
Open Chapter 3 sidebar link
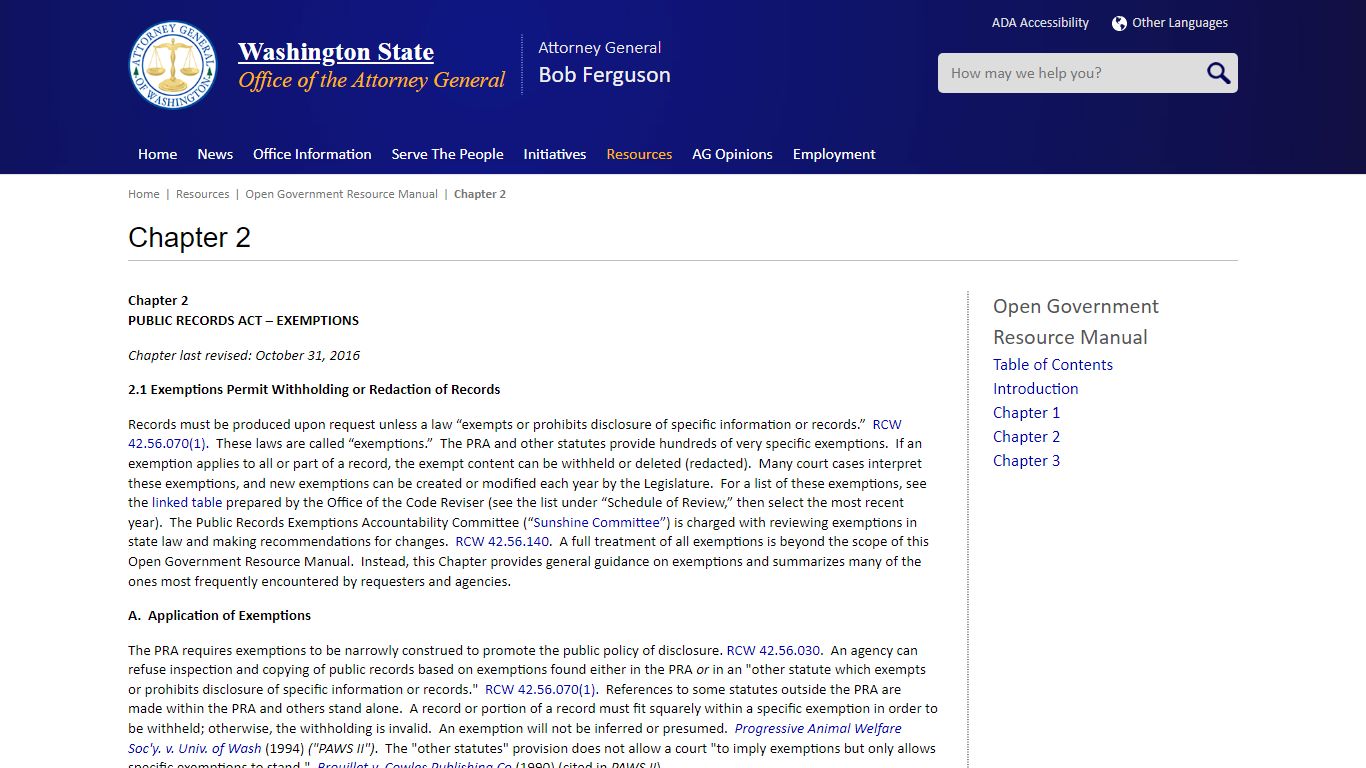tap(1026, 461)
